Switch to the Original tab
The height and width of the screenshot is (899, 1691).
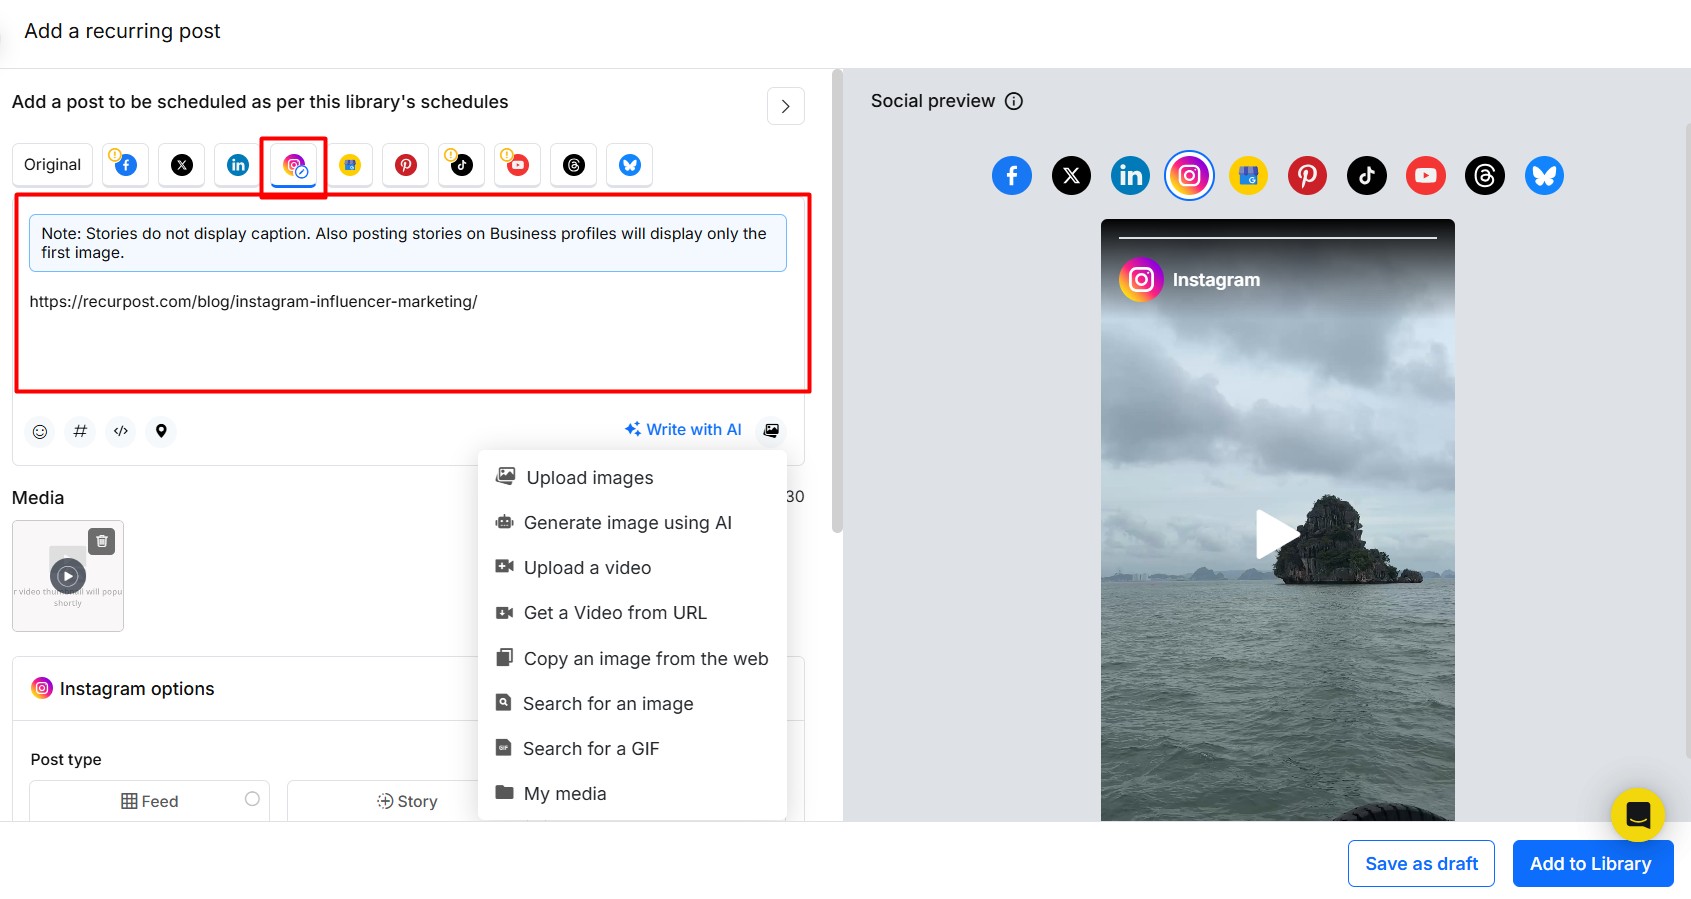(52, 165)
